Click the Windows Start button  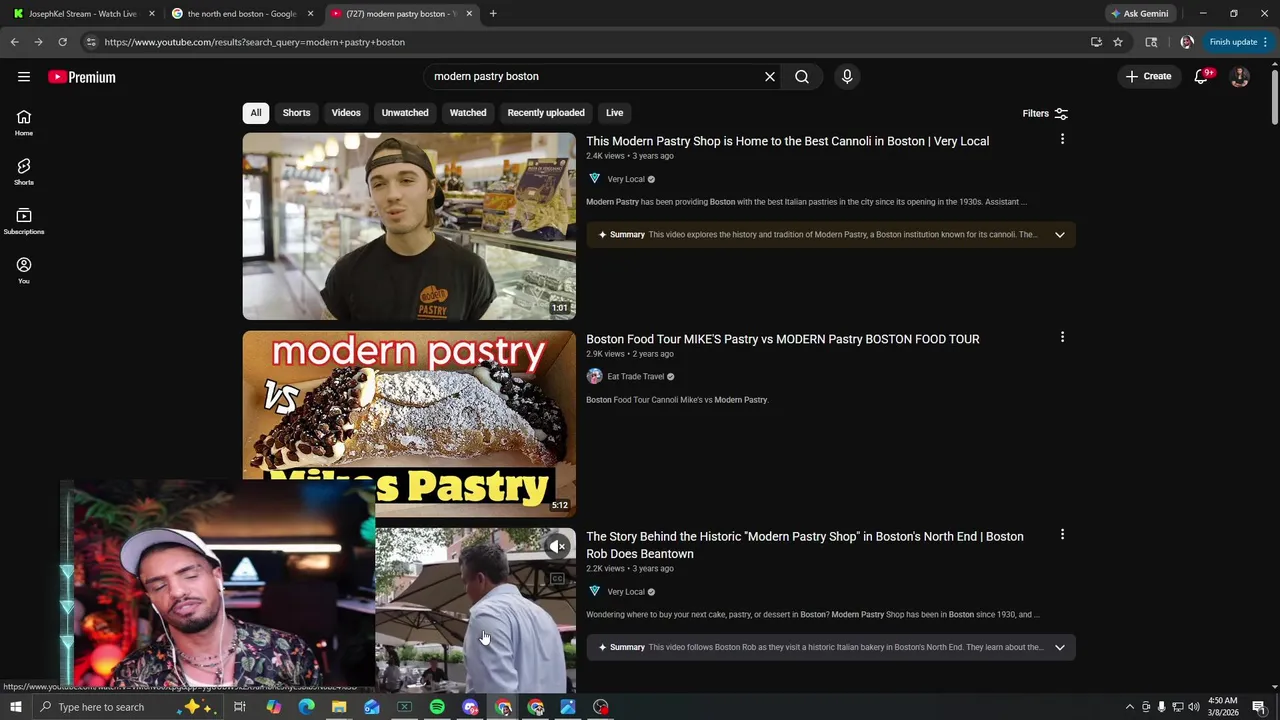tap(16, 707)
